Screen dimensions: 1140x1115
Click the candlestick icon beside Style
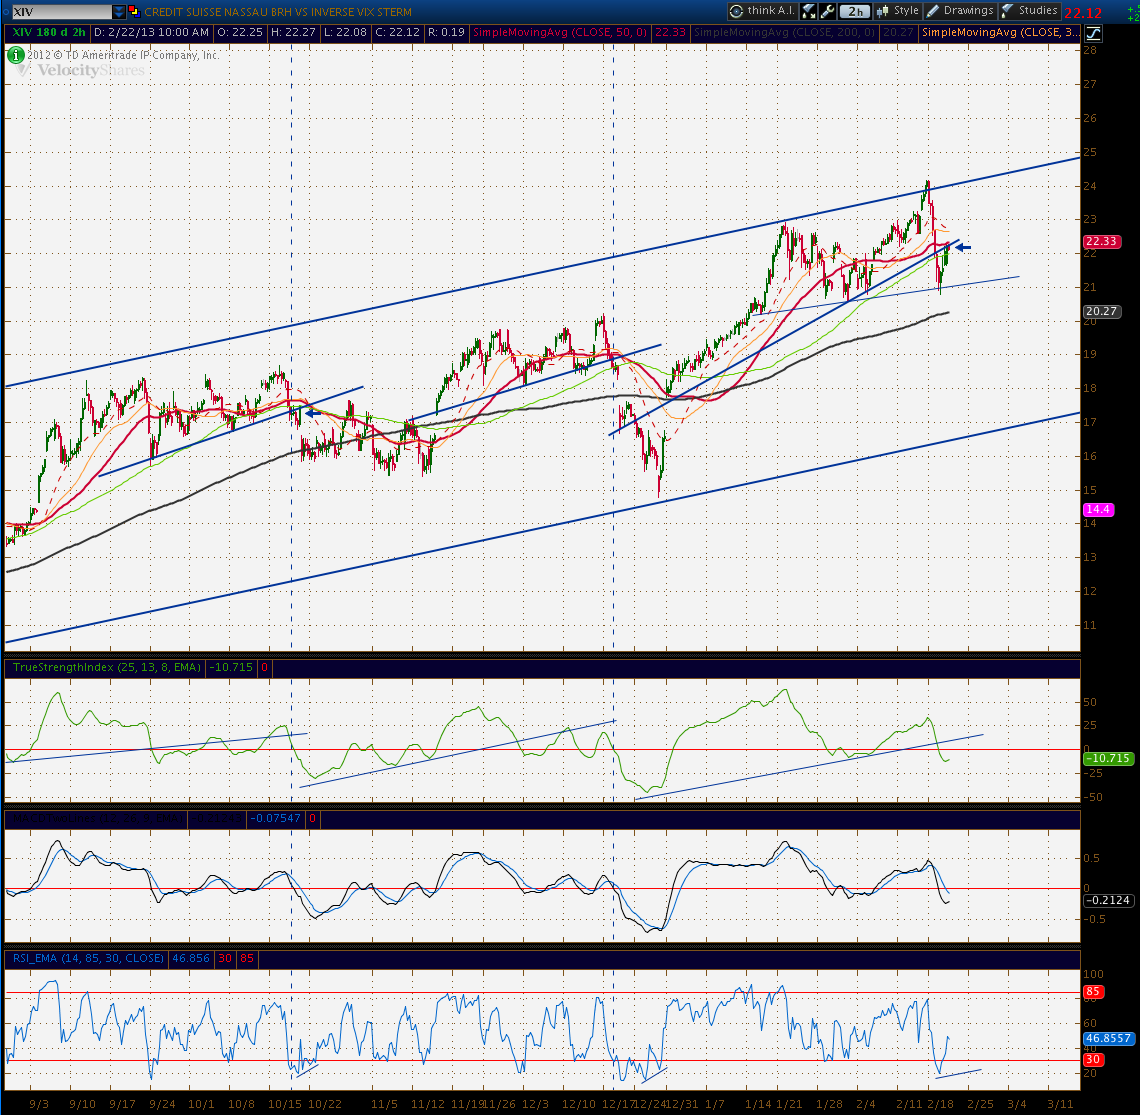point(883,11)
